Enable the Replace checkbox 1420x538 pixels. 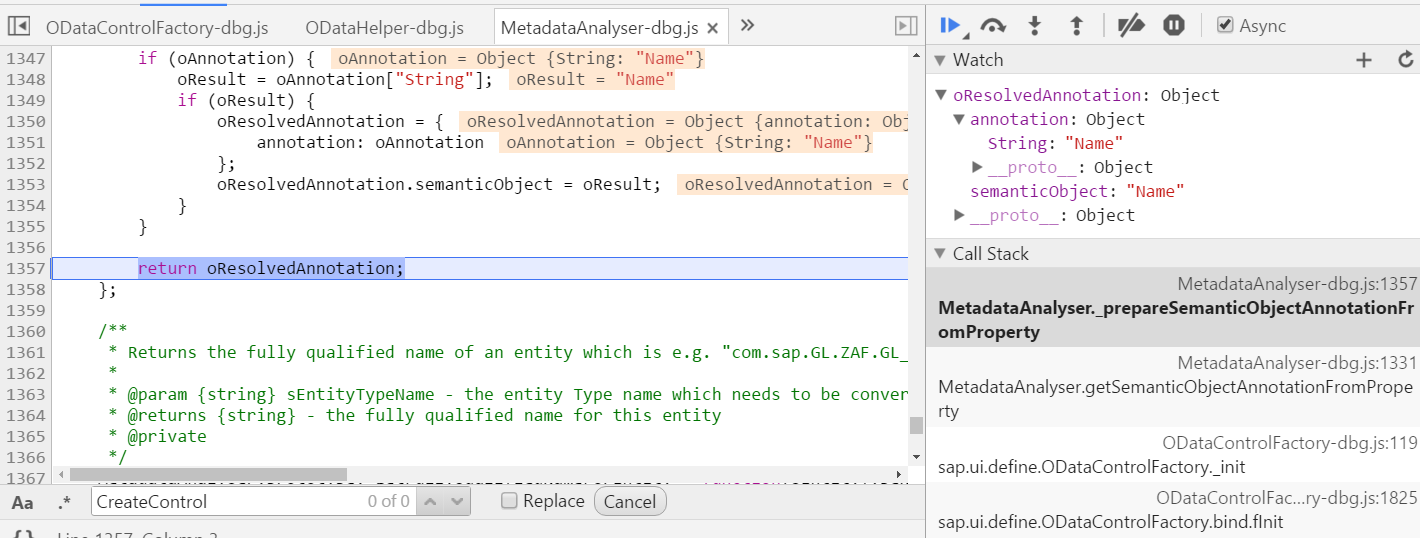tap(509, 501)
